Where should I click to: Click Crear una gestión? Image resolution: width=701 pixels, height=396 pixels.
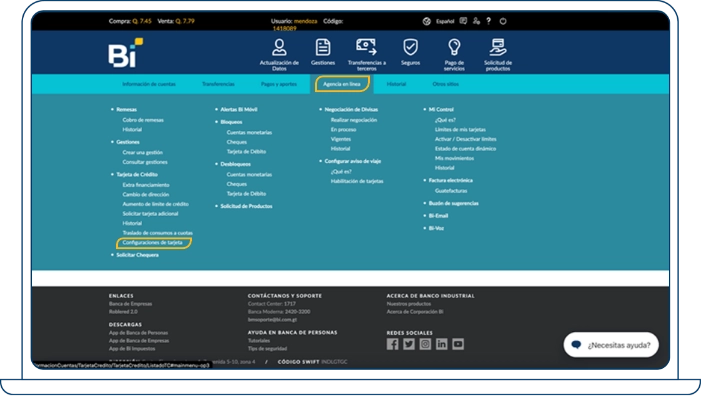[x=143, y=152]
